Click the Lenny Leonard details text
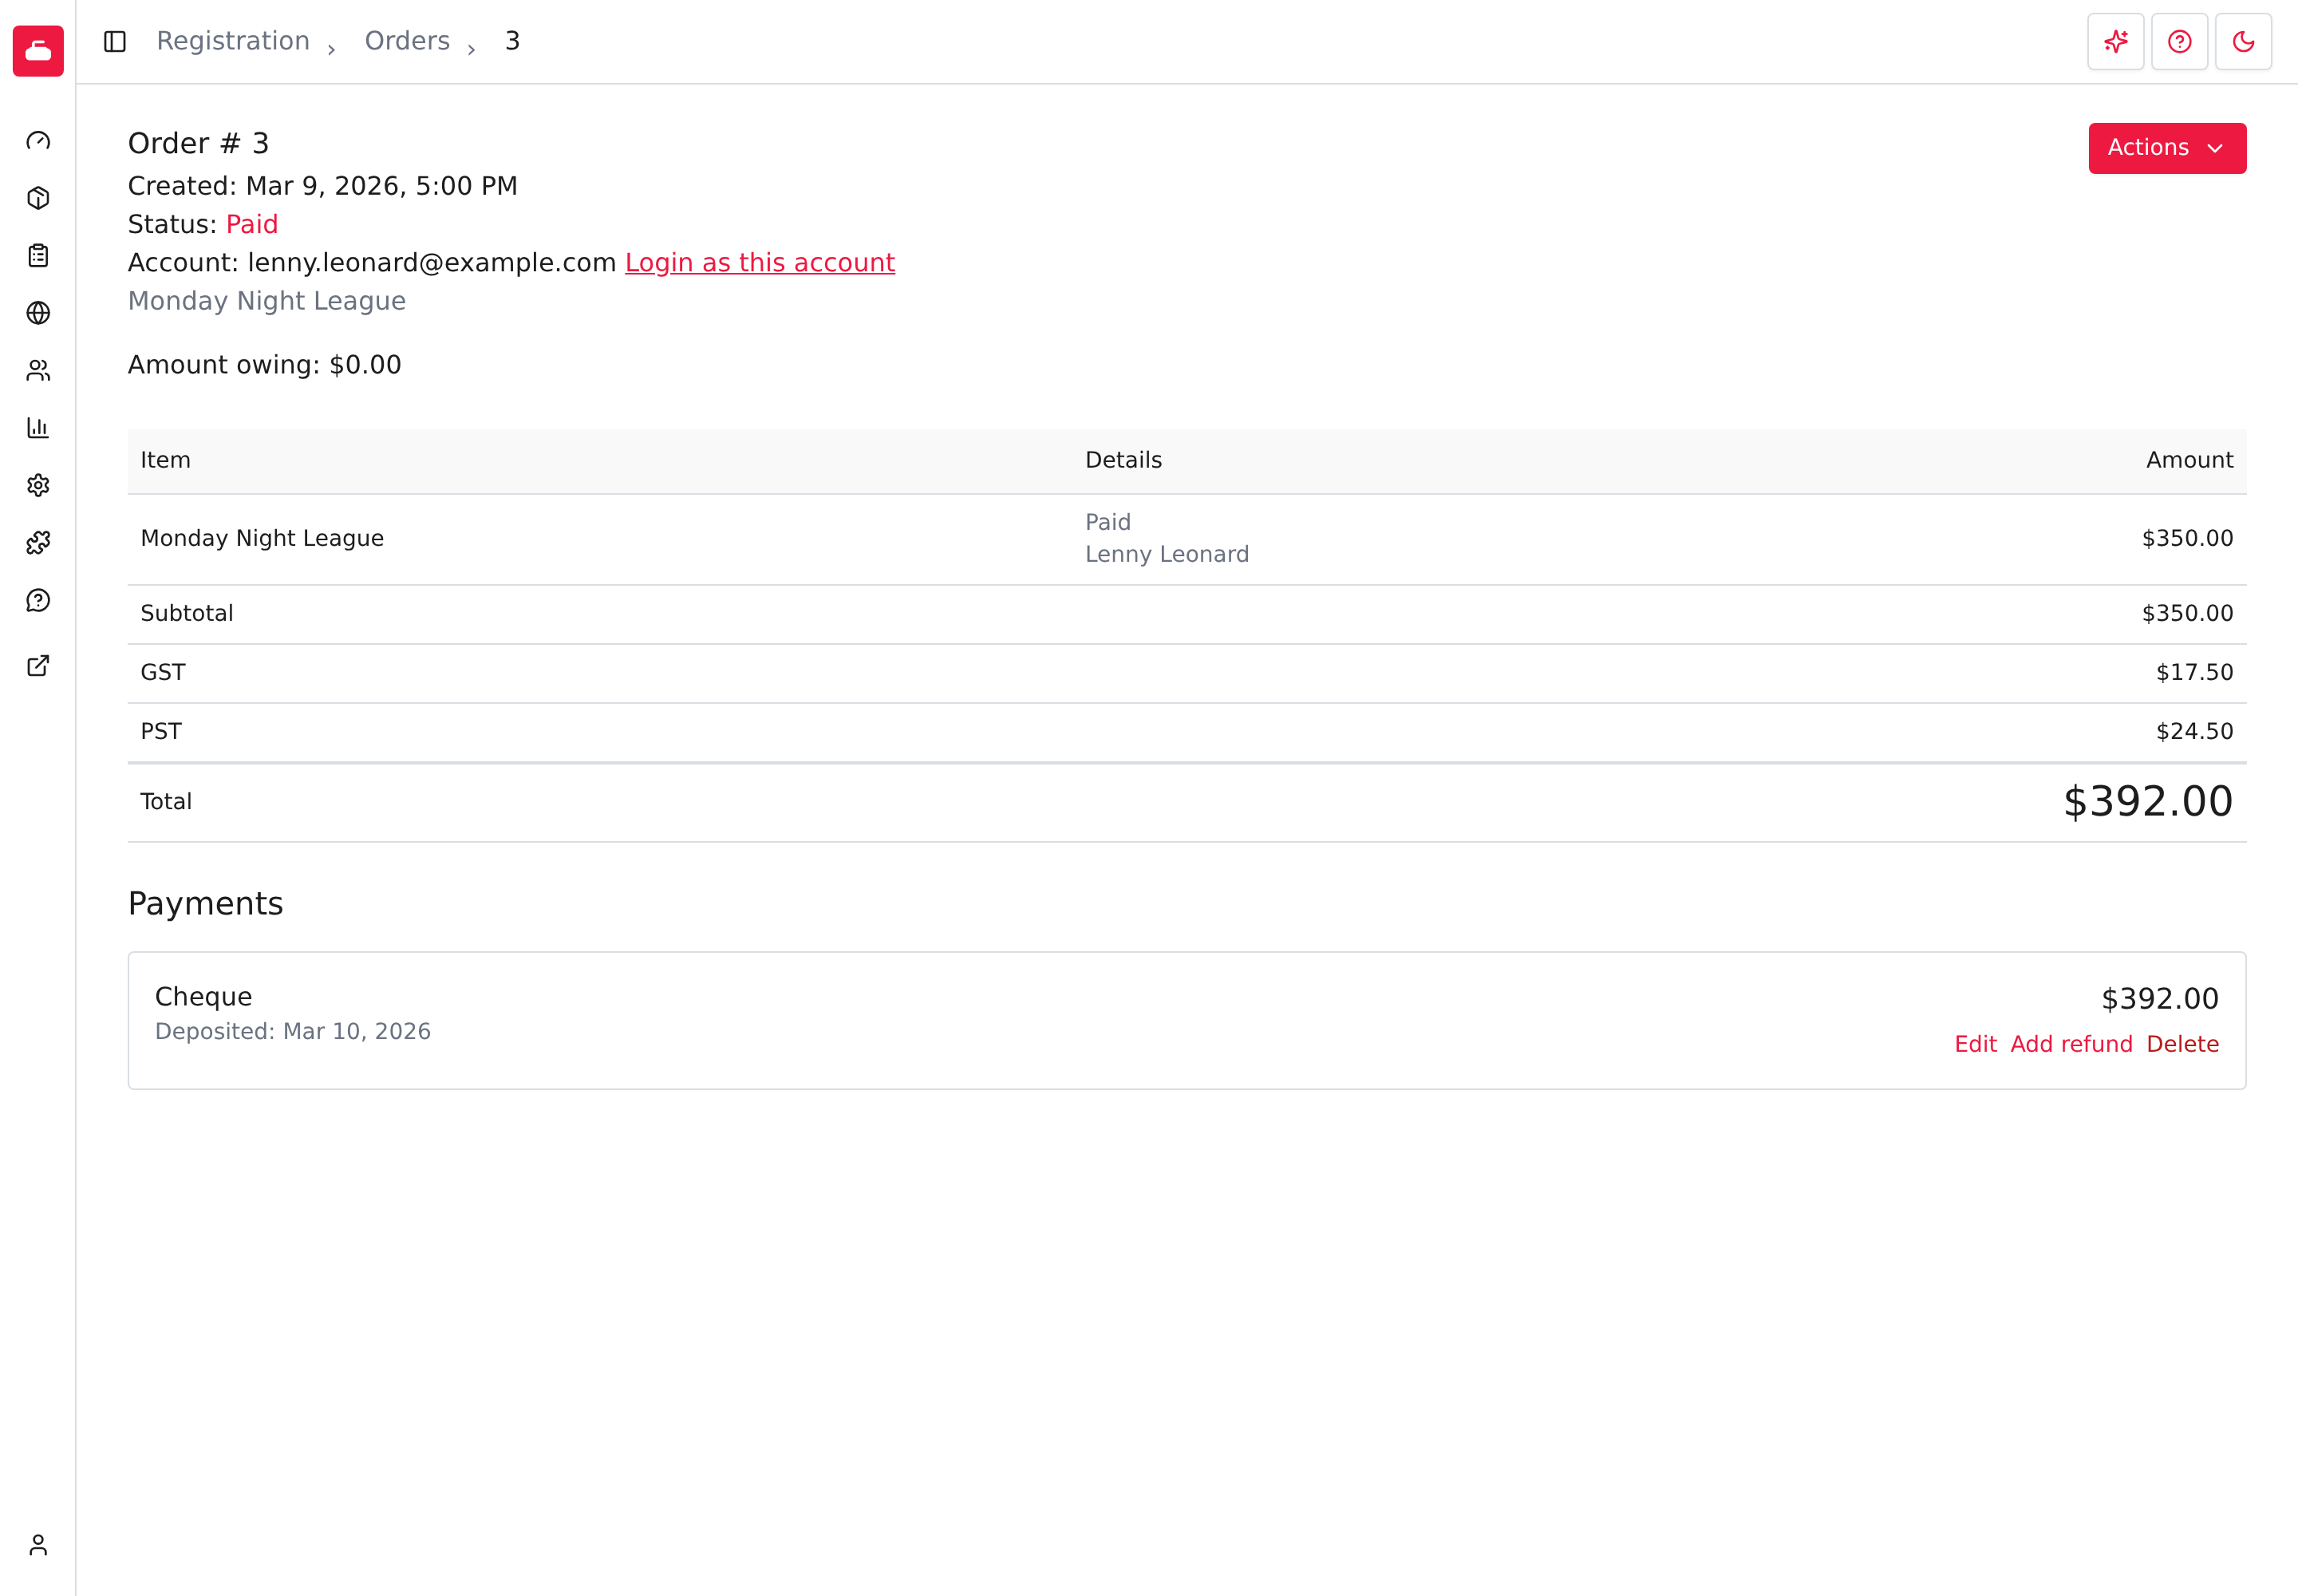This screenshot has height=1596, width=2298. [1167, 554]
